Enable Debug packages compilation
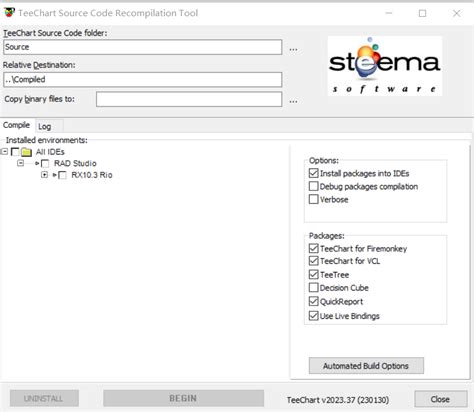This screenshot has height=412, width=474. pos(313,186)
